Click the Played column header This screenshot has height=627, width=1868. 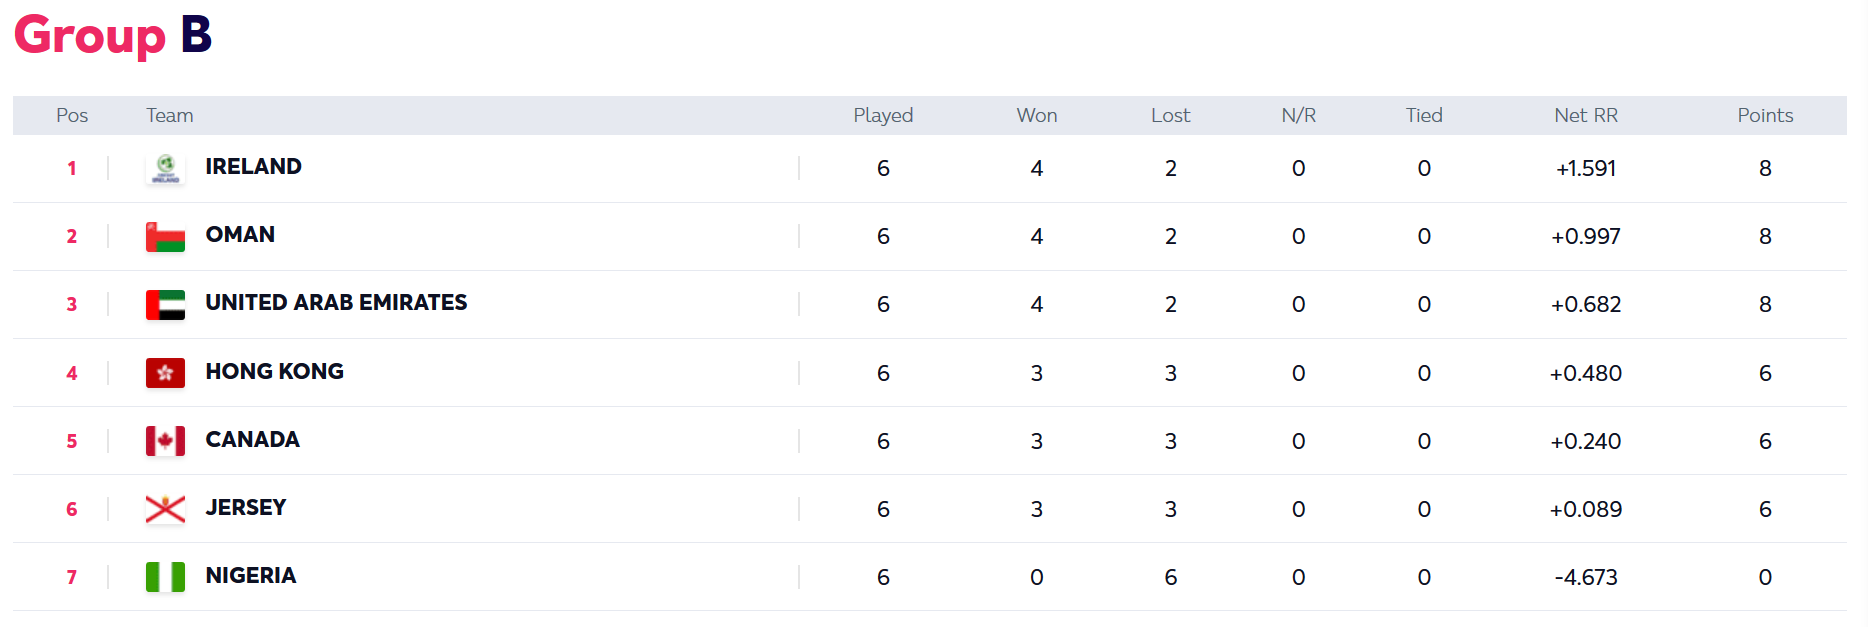tap(883, 116)
